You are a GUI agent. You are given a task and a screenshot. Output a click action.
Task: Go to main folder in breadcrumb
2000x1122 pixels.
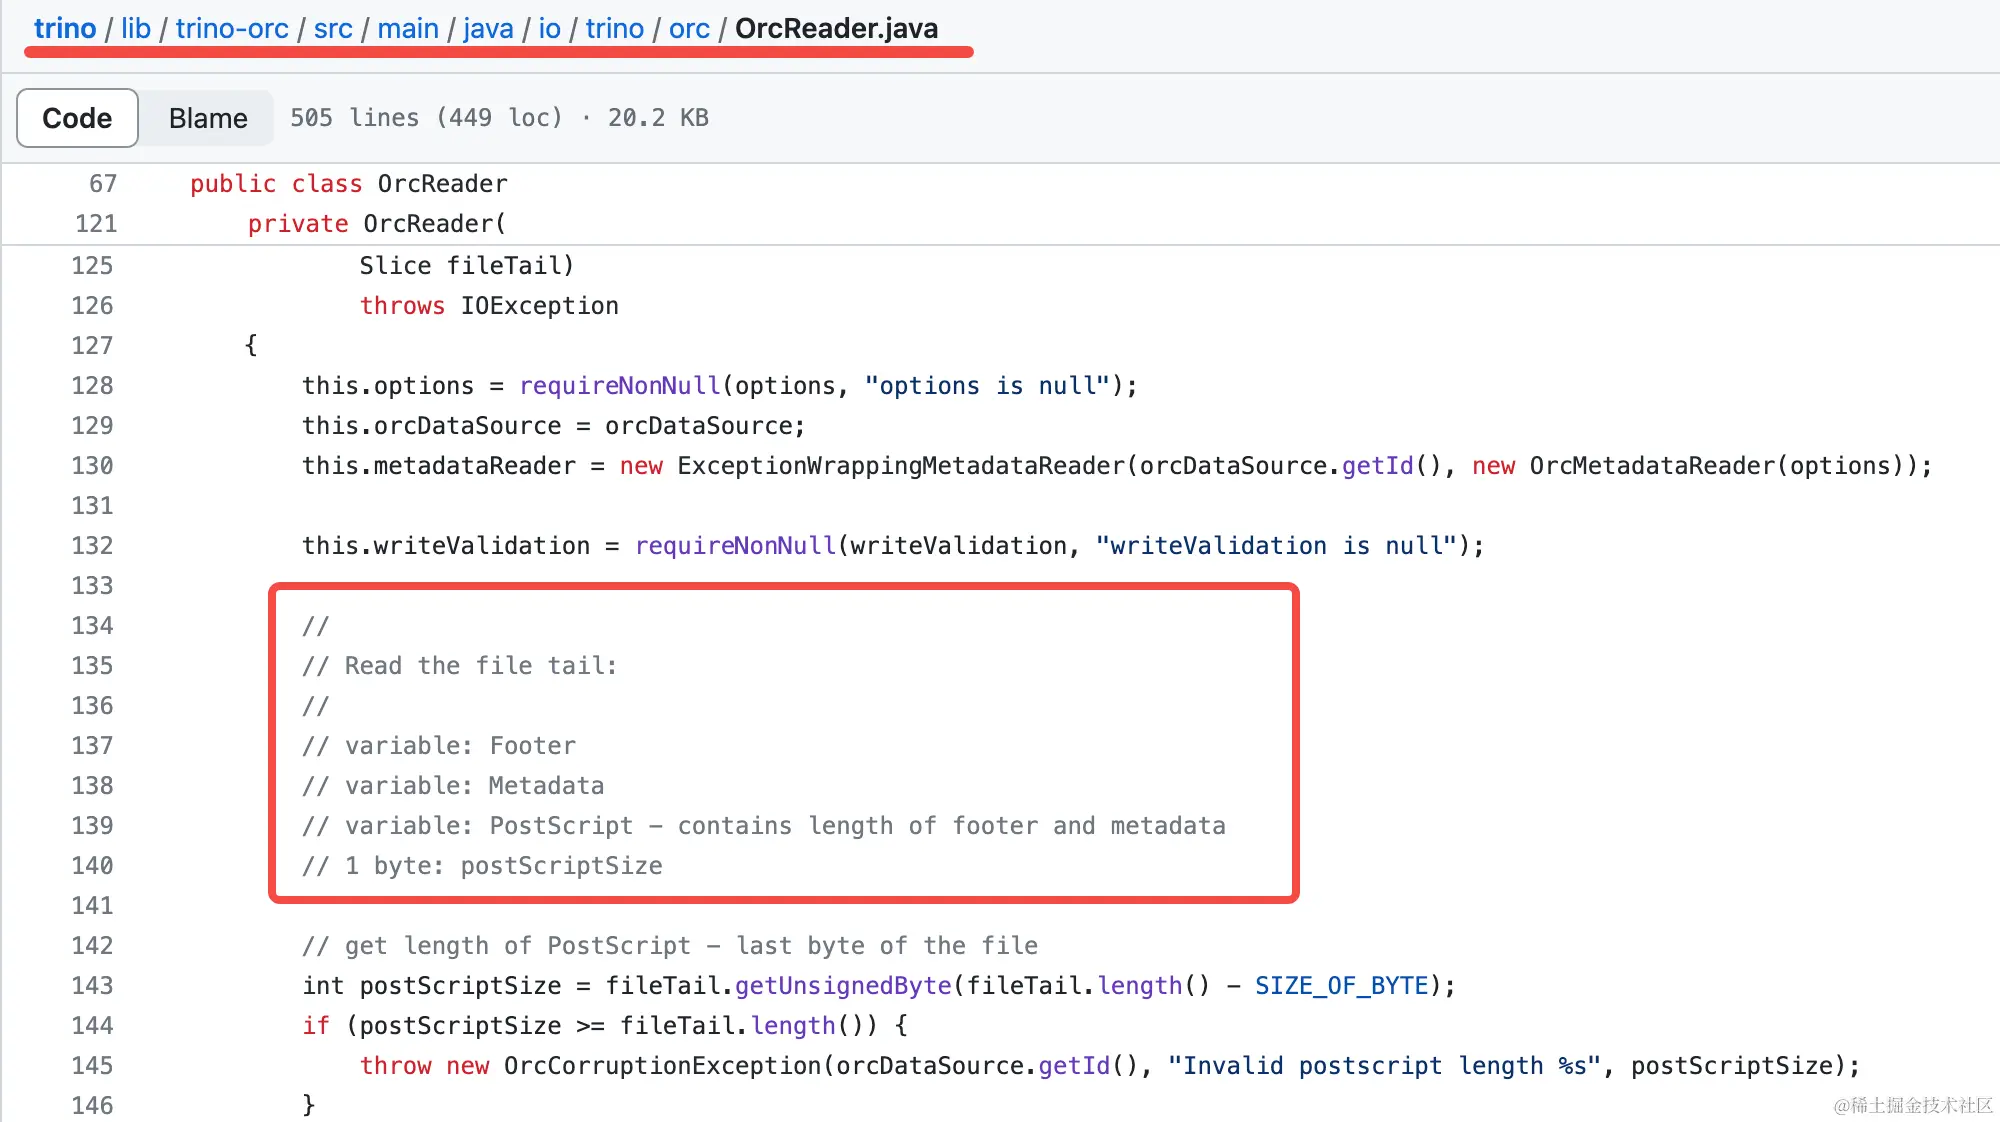pyautogui.click(x=408, y=29)
